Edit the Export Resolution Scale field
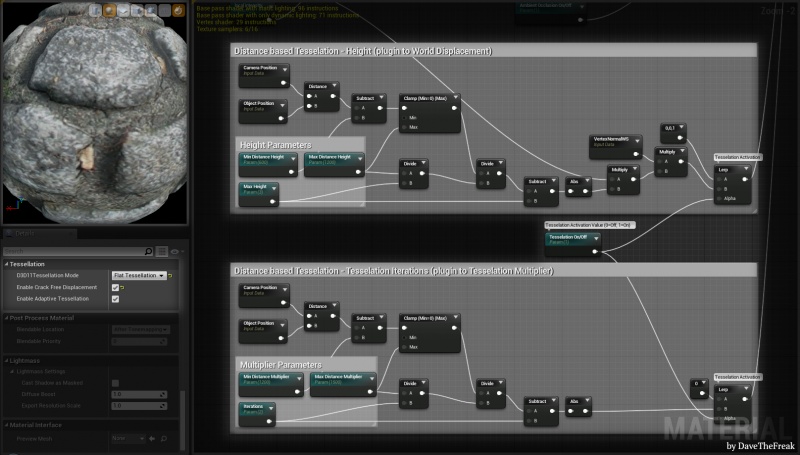Image resolution: width=800 pixels, height=455 pixels. [x=139, y=406]
